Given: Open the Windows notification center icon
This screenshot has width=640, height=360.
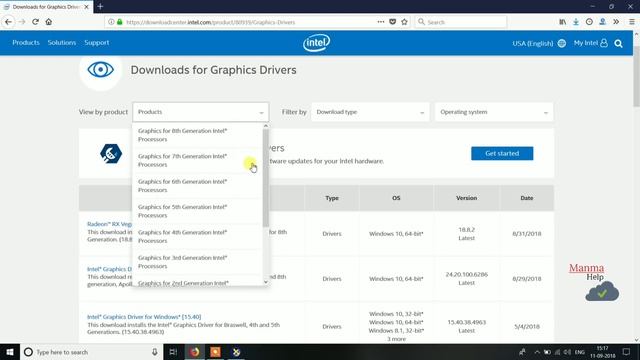Looking at the screenshot, I should click(x=627, y=352).
